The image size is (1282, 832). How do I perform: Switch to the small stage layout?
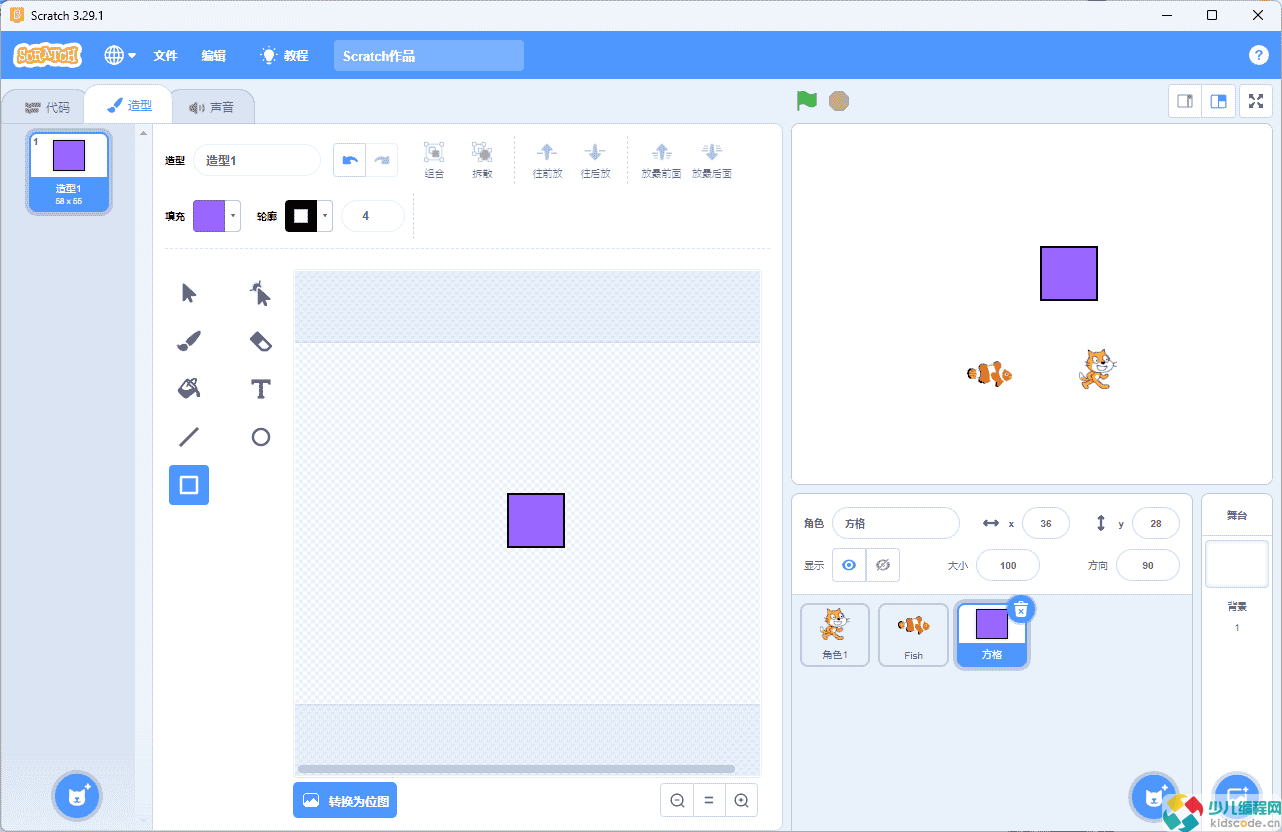pos(1185,101)
